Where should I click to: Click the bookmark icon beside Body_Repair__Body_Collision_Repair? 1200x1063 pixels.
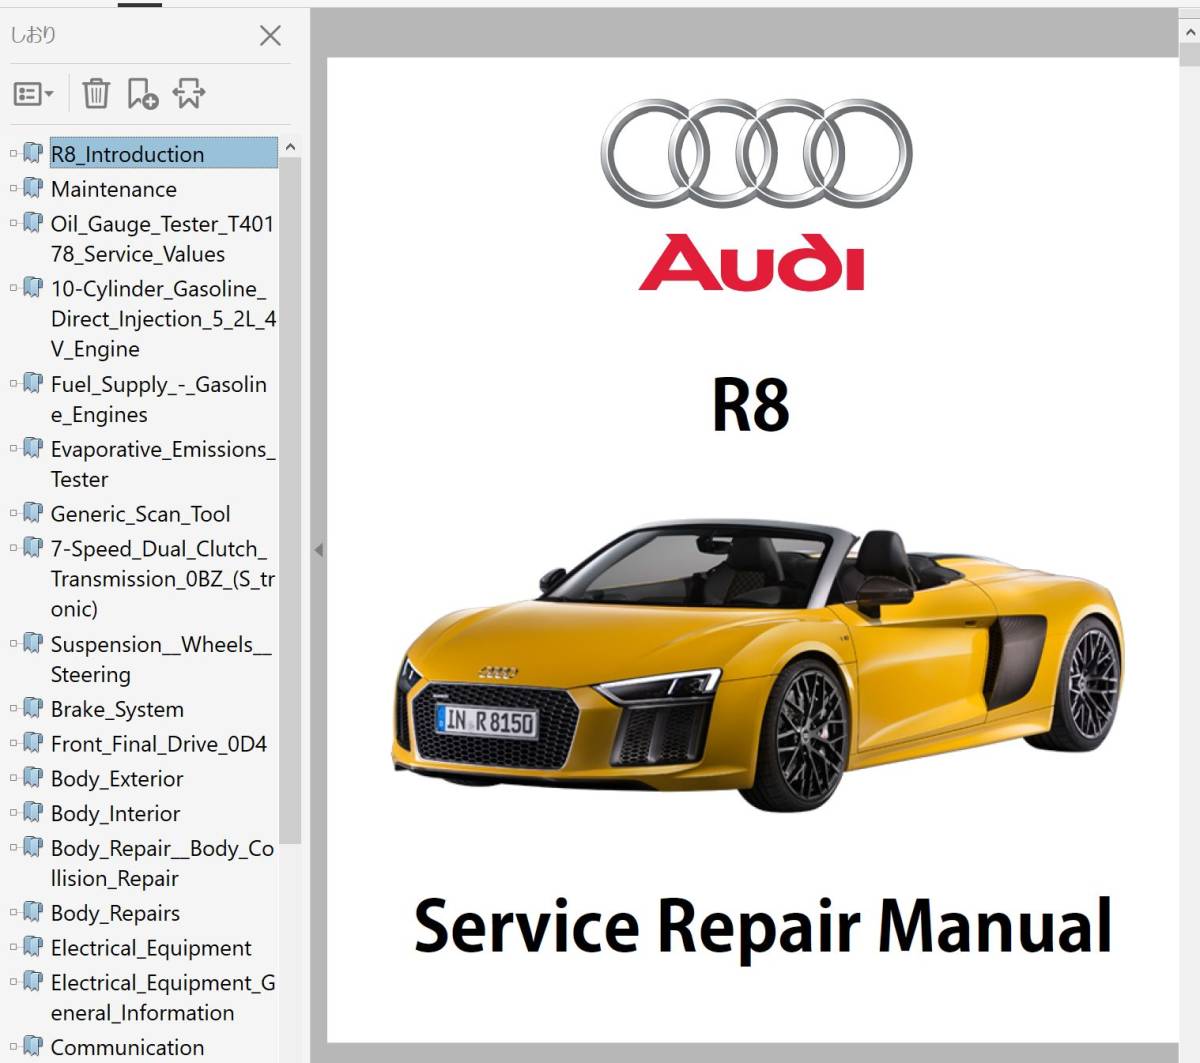[x=33, y=847]
